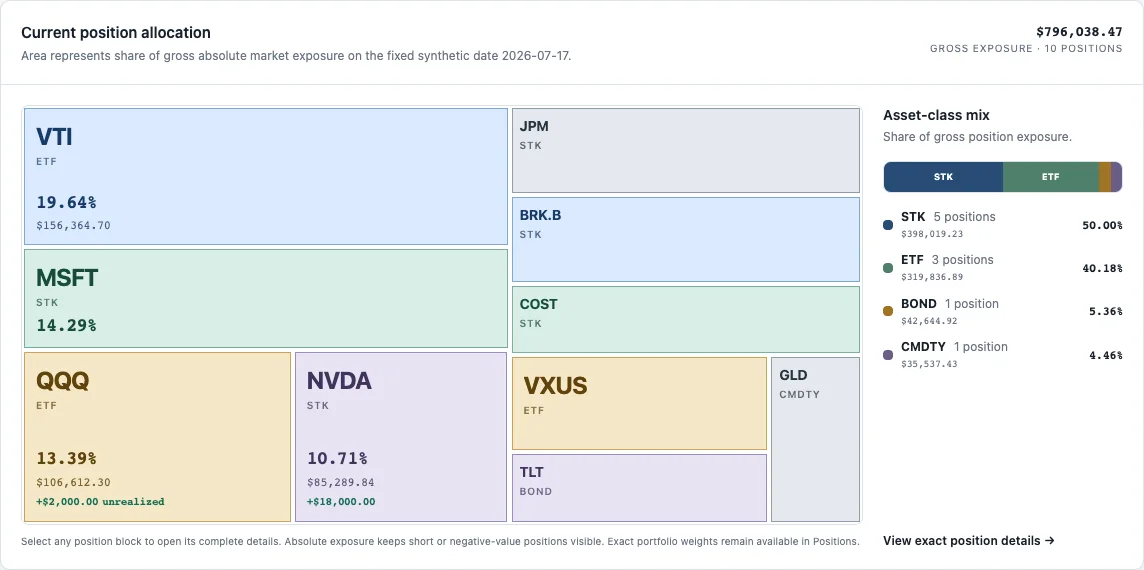Click the Current position allocation heading

point(116,33)
